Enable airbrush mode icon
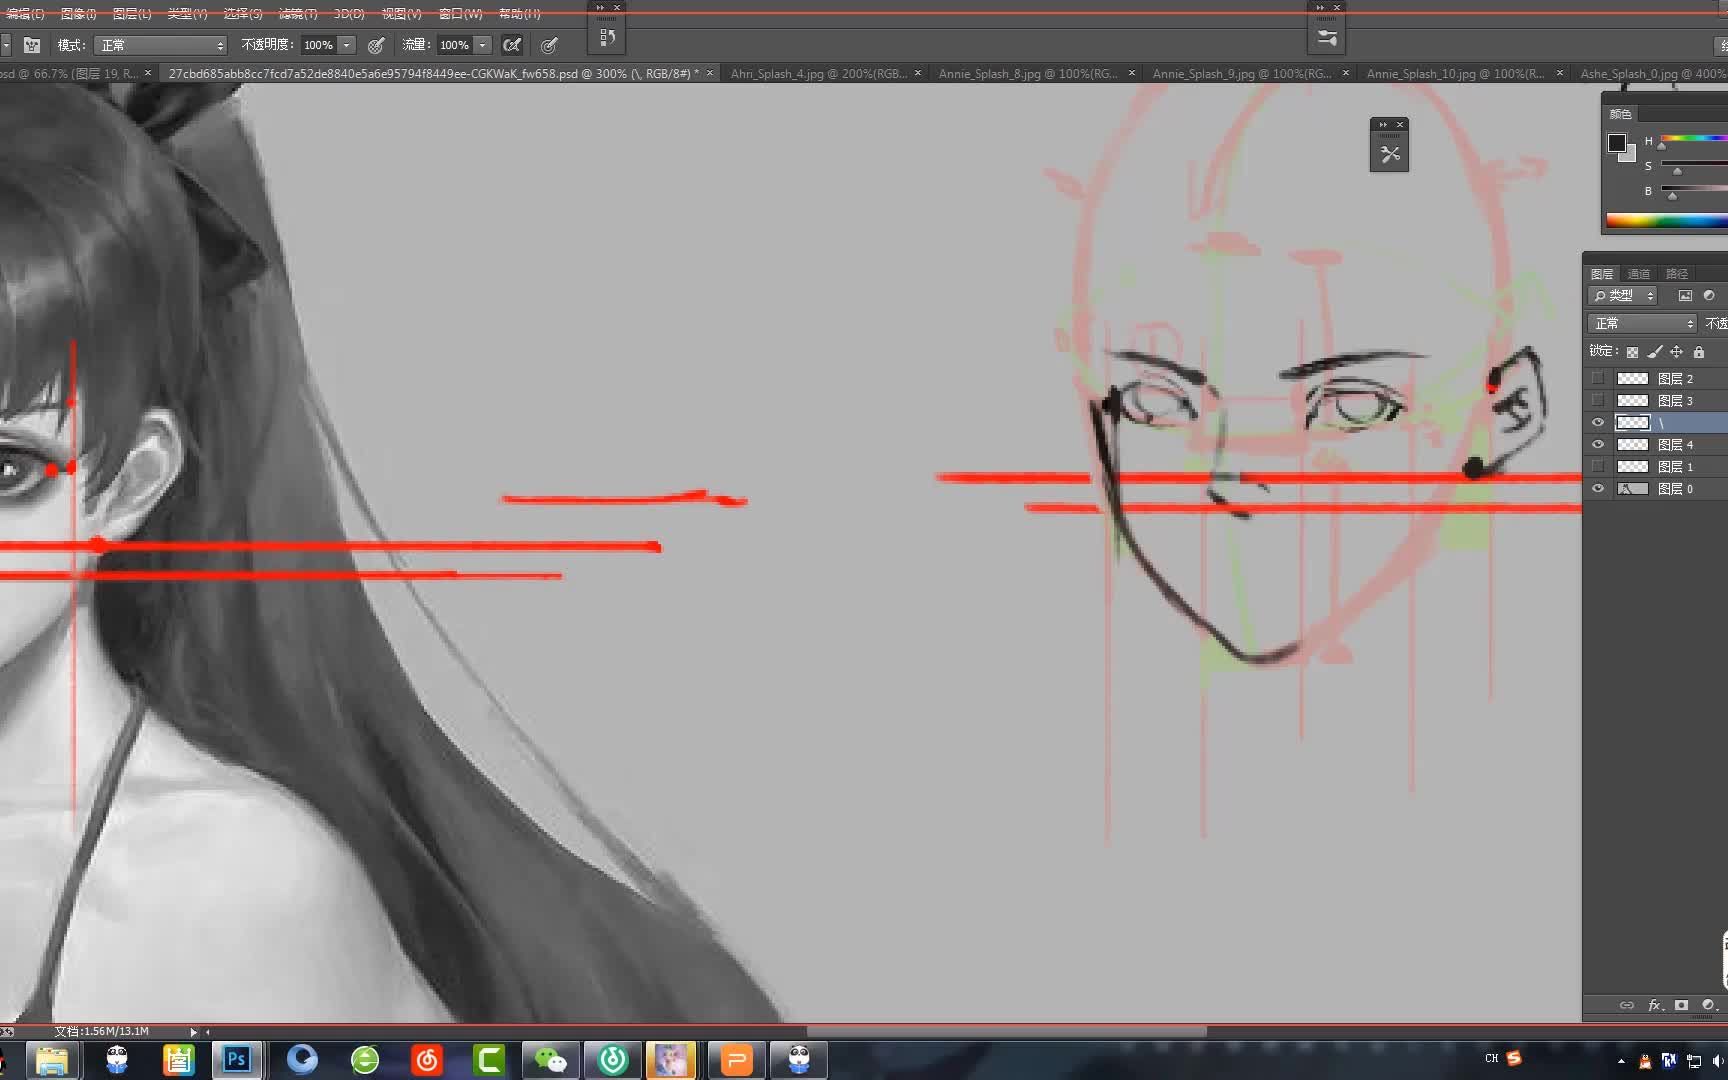The image size is (1728, 1080). tap(512, 45)
